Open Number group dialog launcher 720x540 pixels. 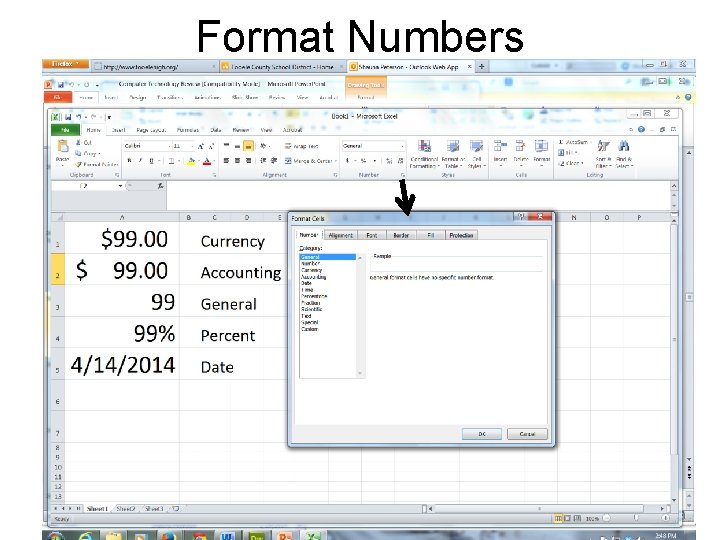403,175
